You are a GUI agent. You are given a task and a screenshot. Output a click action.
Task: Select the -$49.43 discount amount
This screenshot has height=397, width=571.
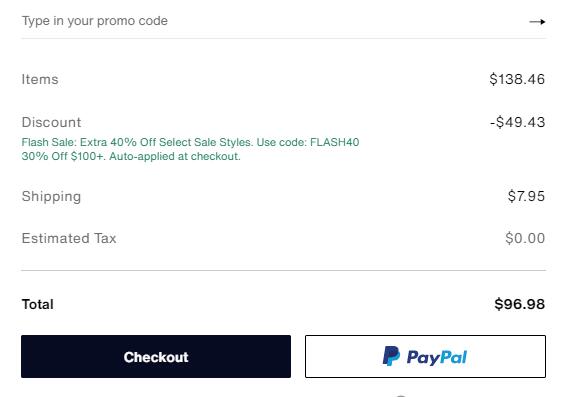coord(517,122)
